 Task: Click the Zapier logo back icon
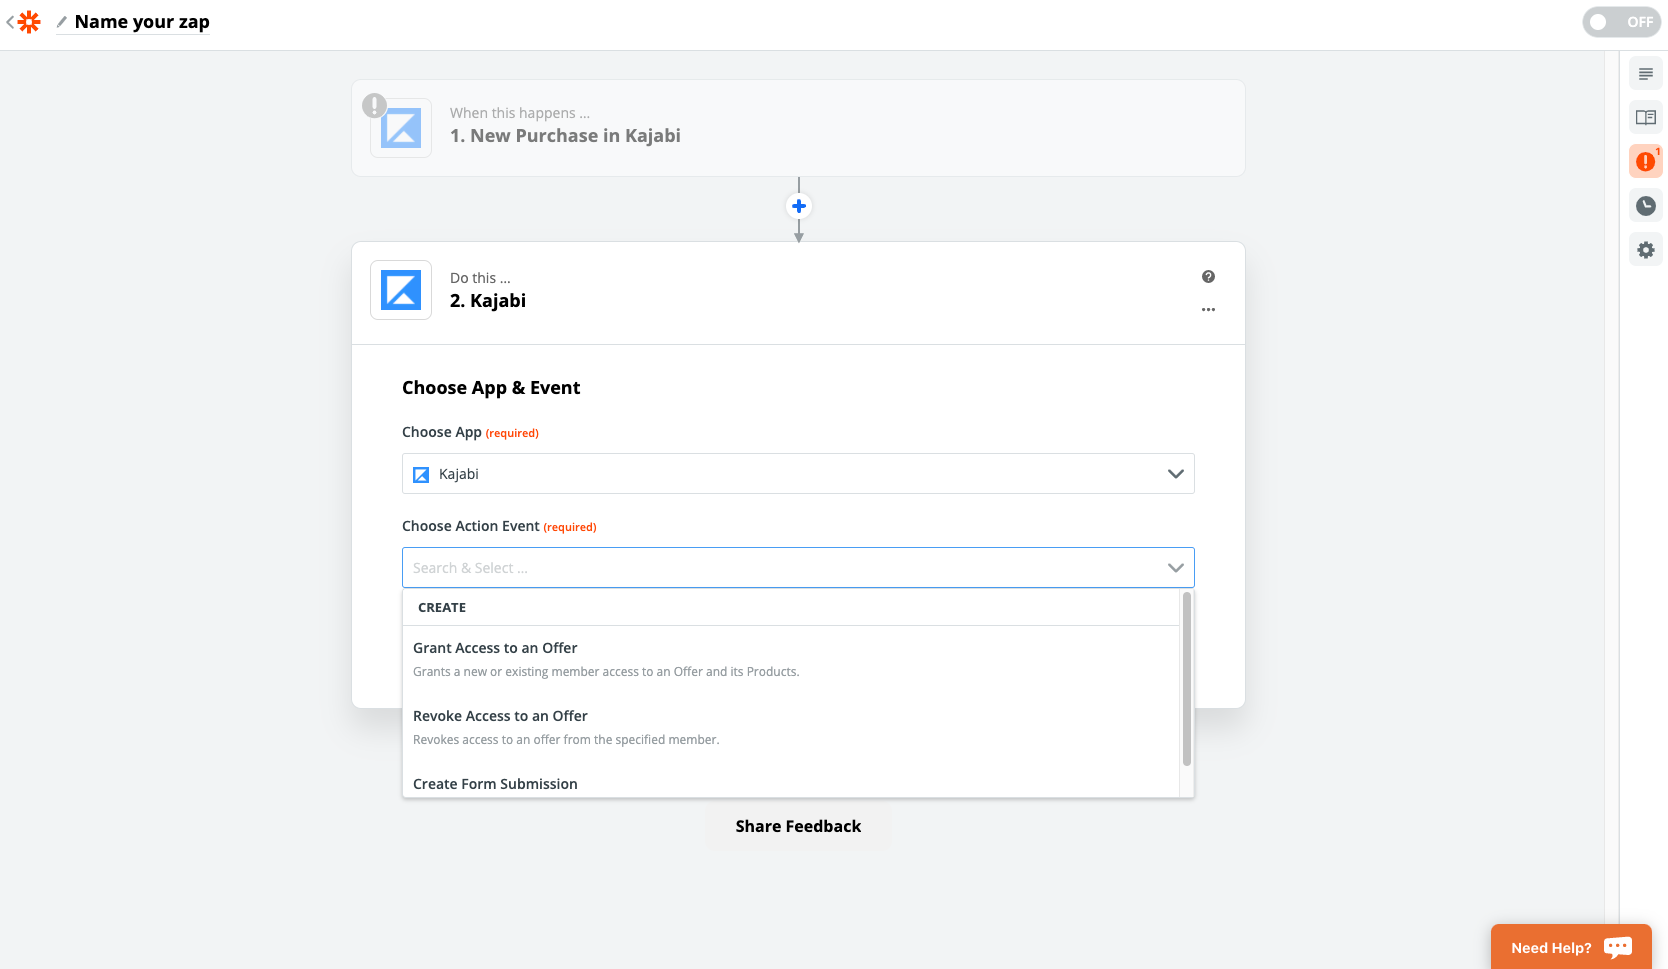pos(24,22)
